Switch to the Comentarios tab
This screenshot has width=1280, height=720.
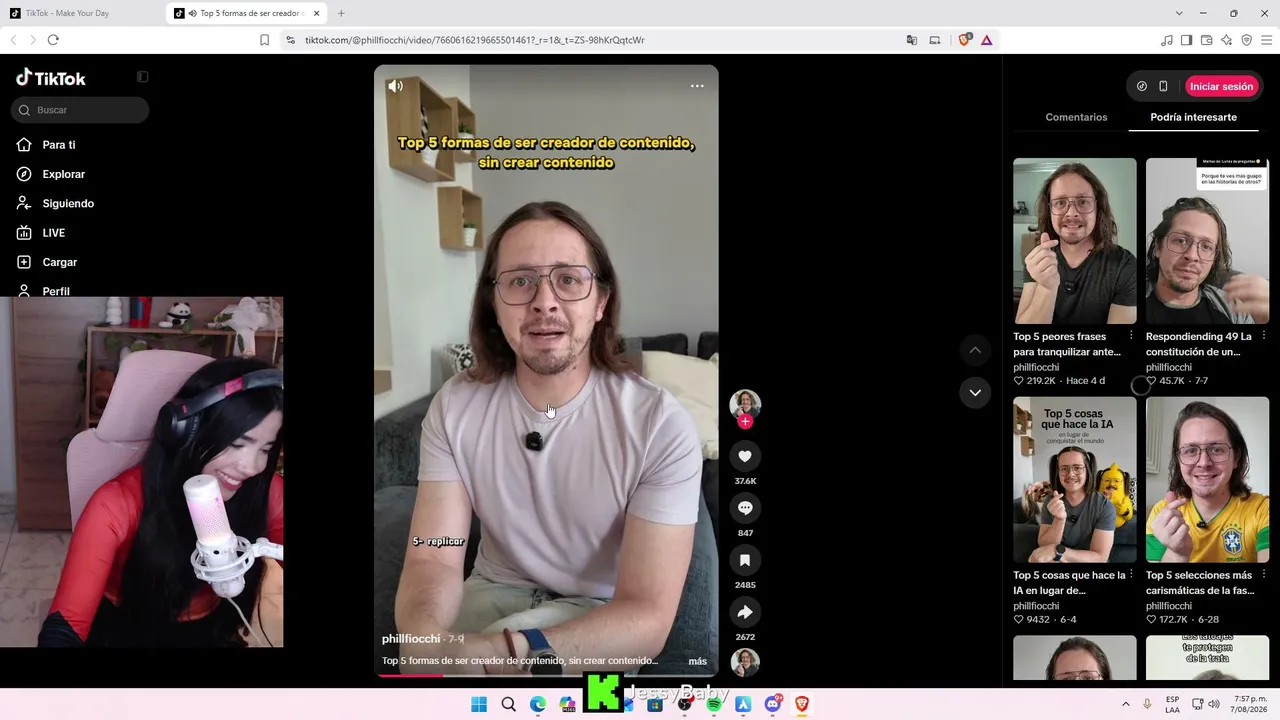click(1076, 117)
